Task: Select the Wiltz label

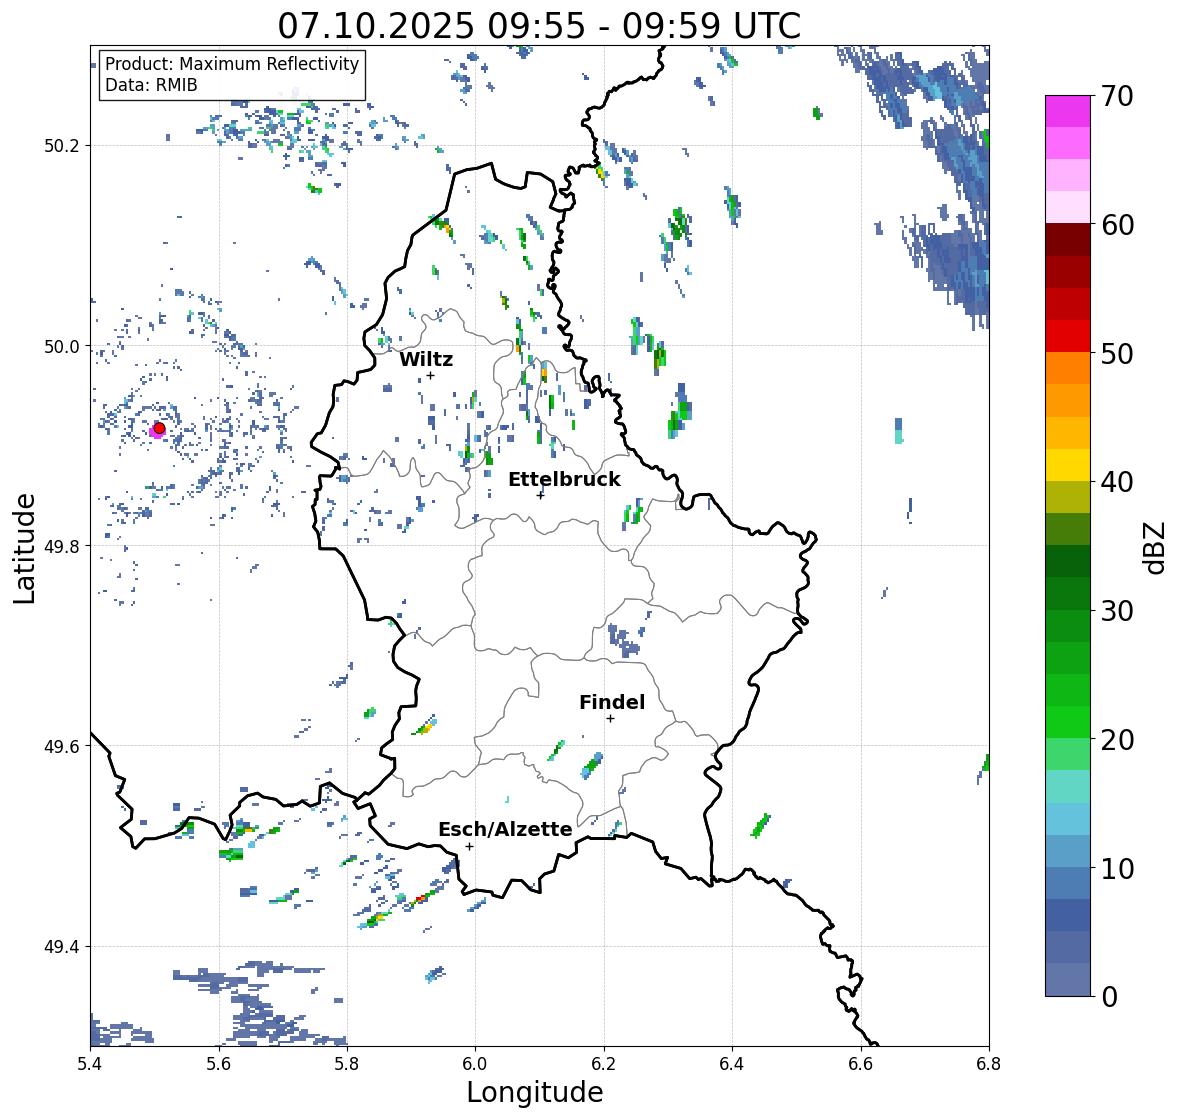Action: (x=426, y=359)
